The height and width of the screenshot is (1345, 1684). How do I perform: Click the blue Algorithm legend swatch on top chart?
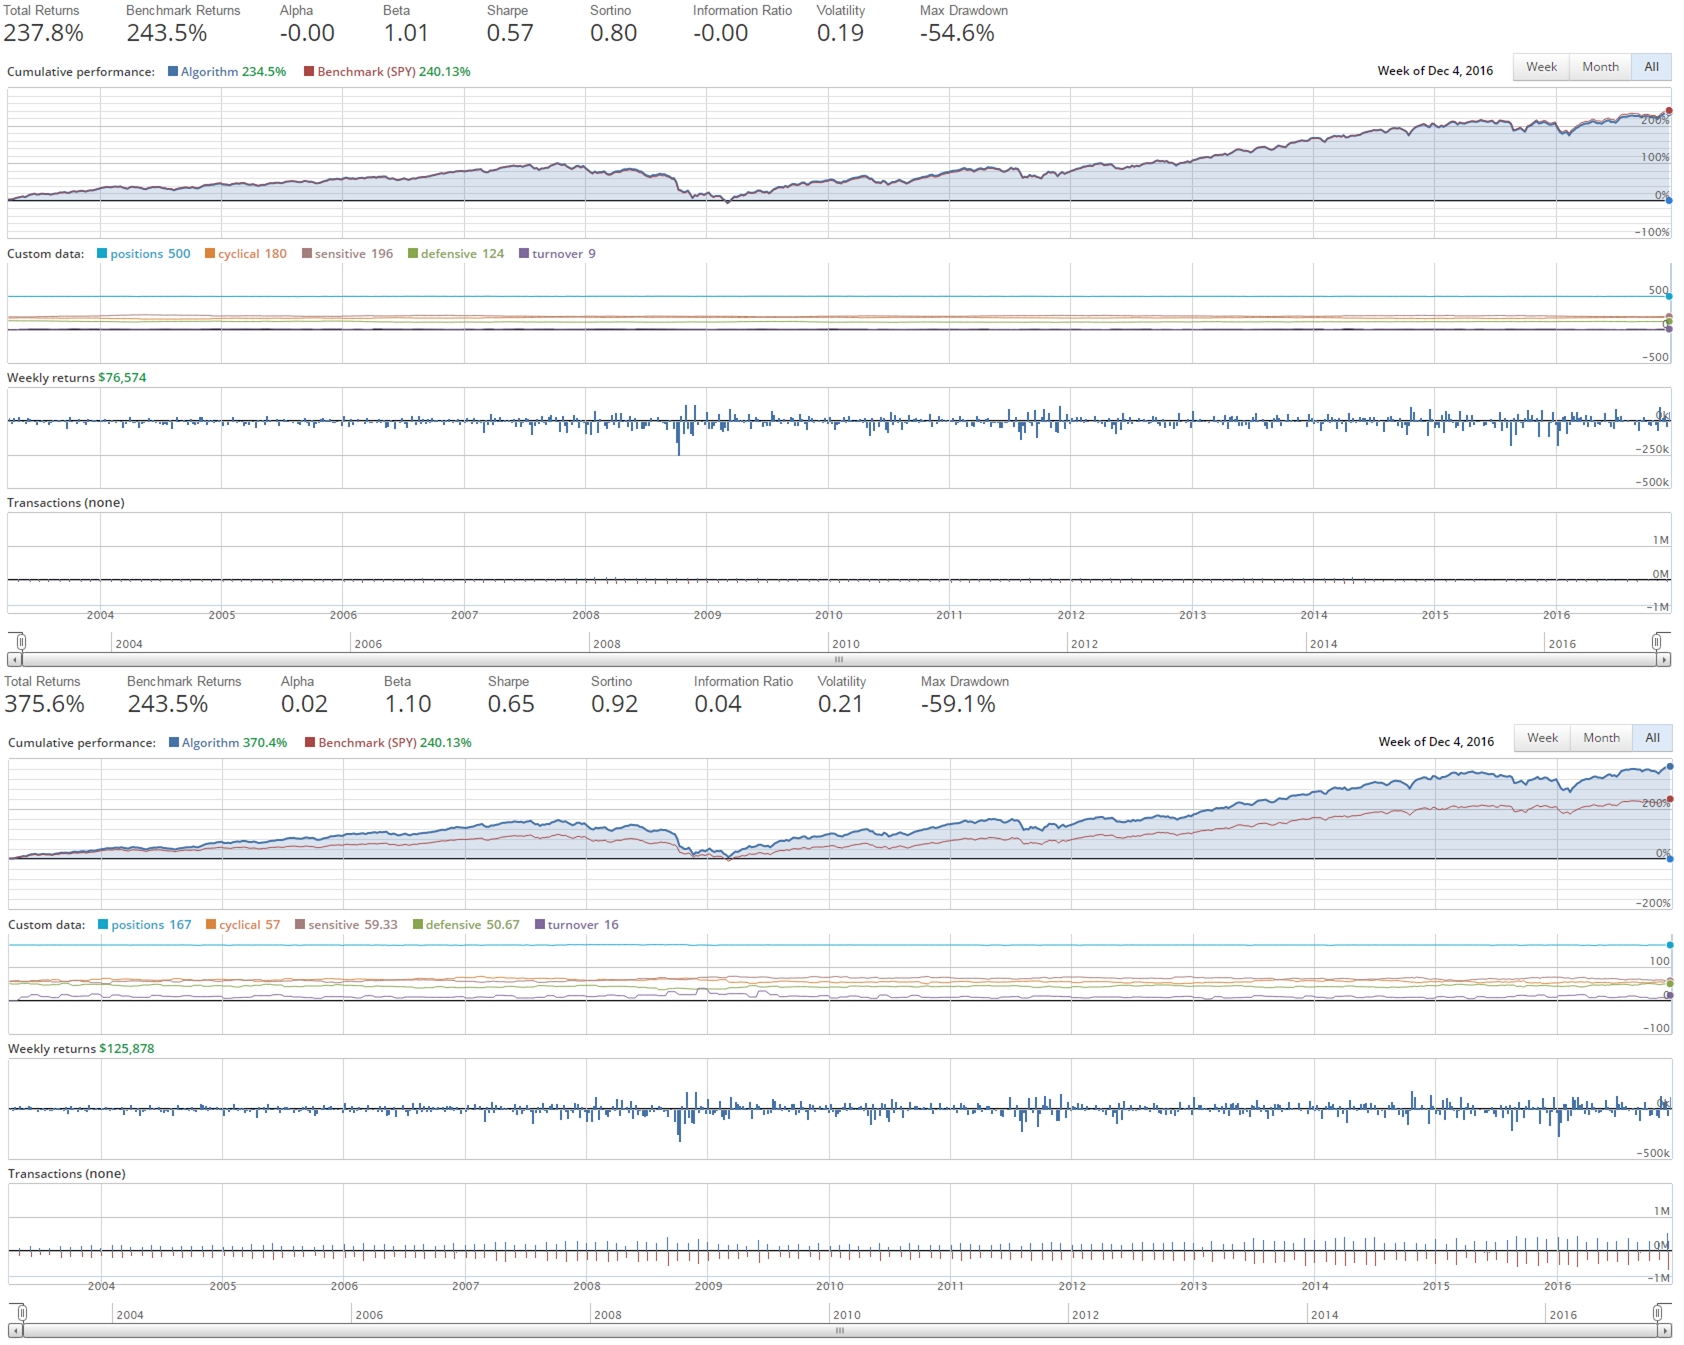click(x=172, y=71)
